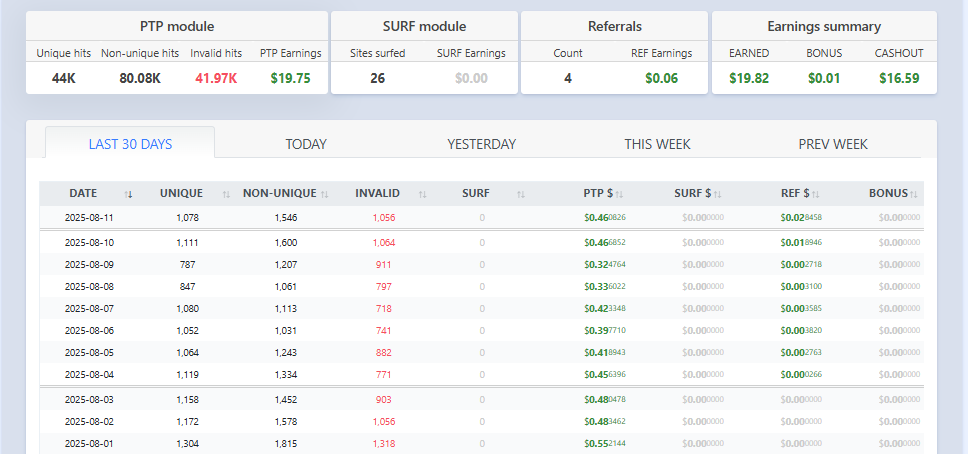
Task: Sort by UNIQUE column sort icon
Action: coord(227,195)
